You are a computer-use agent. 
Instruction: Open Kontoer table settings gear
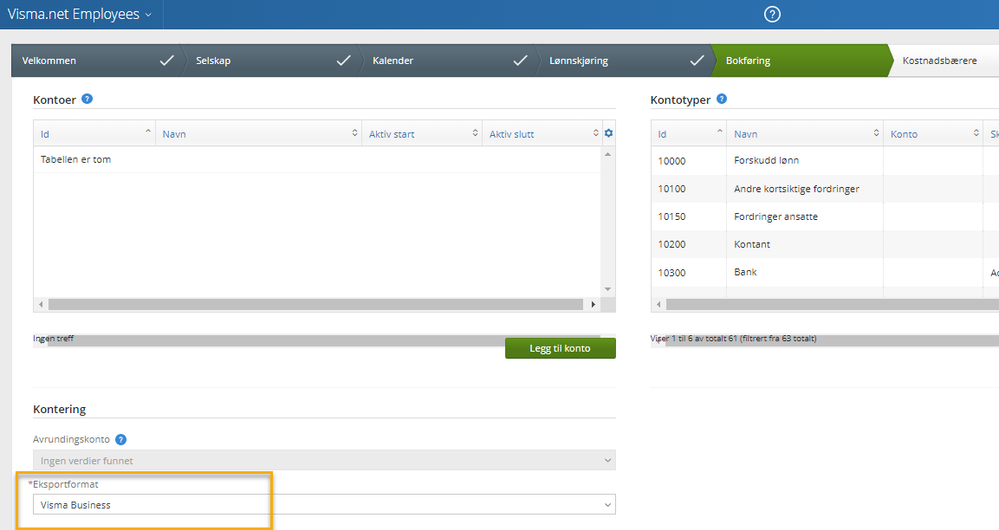[608, 133]
